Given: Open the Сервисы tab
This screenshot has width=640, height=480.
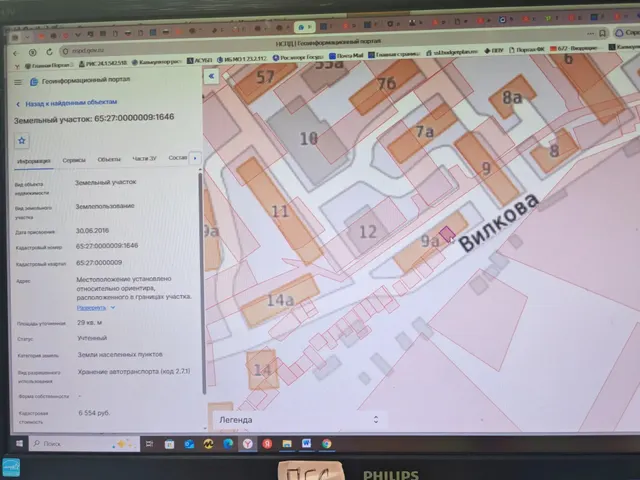Looking at the screenshot, I should click(x=74, y=160).
